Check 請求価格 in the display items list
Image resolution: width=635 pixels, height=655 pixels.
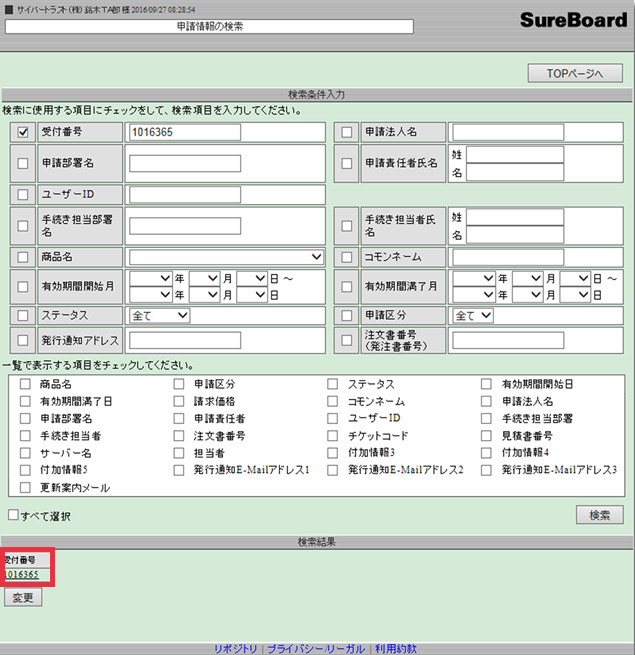click(179, 401)
